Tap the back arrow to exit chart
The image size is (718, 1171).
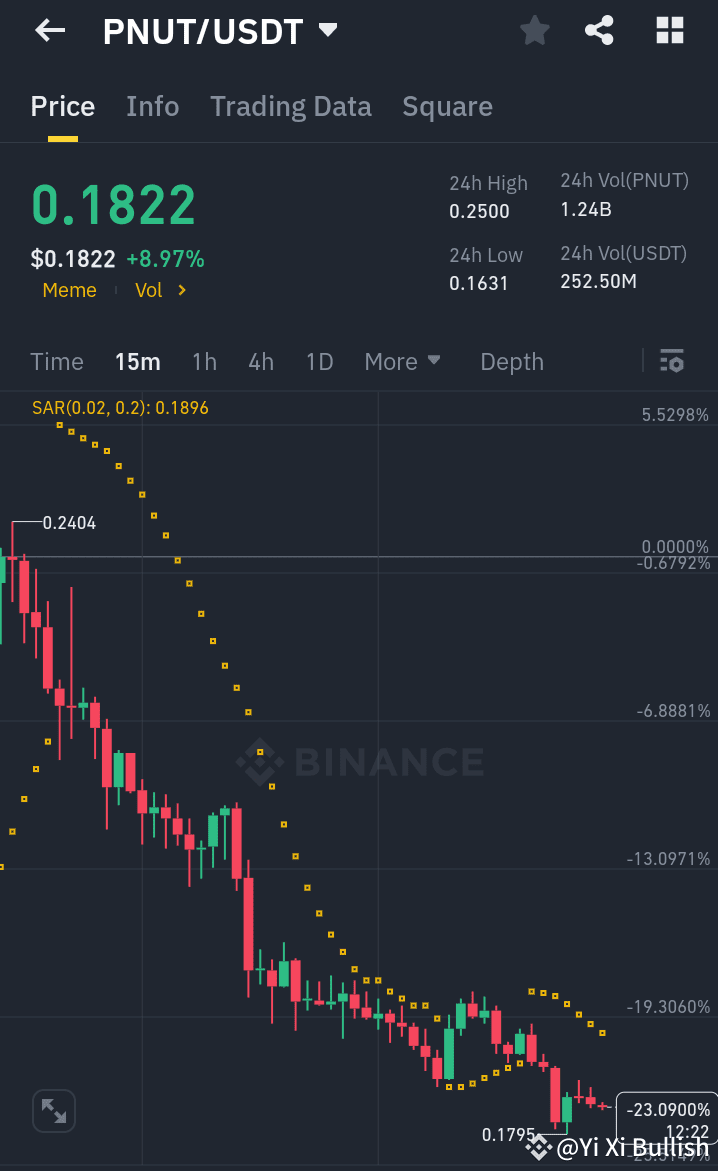click(x=48, y=30)
